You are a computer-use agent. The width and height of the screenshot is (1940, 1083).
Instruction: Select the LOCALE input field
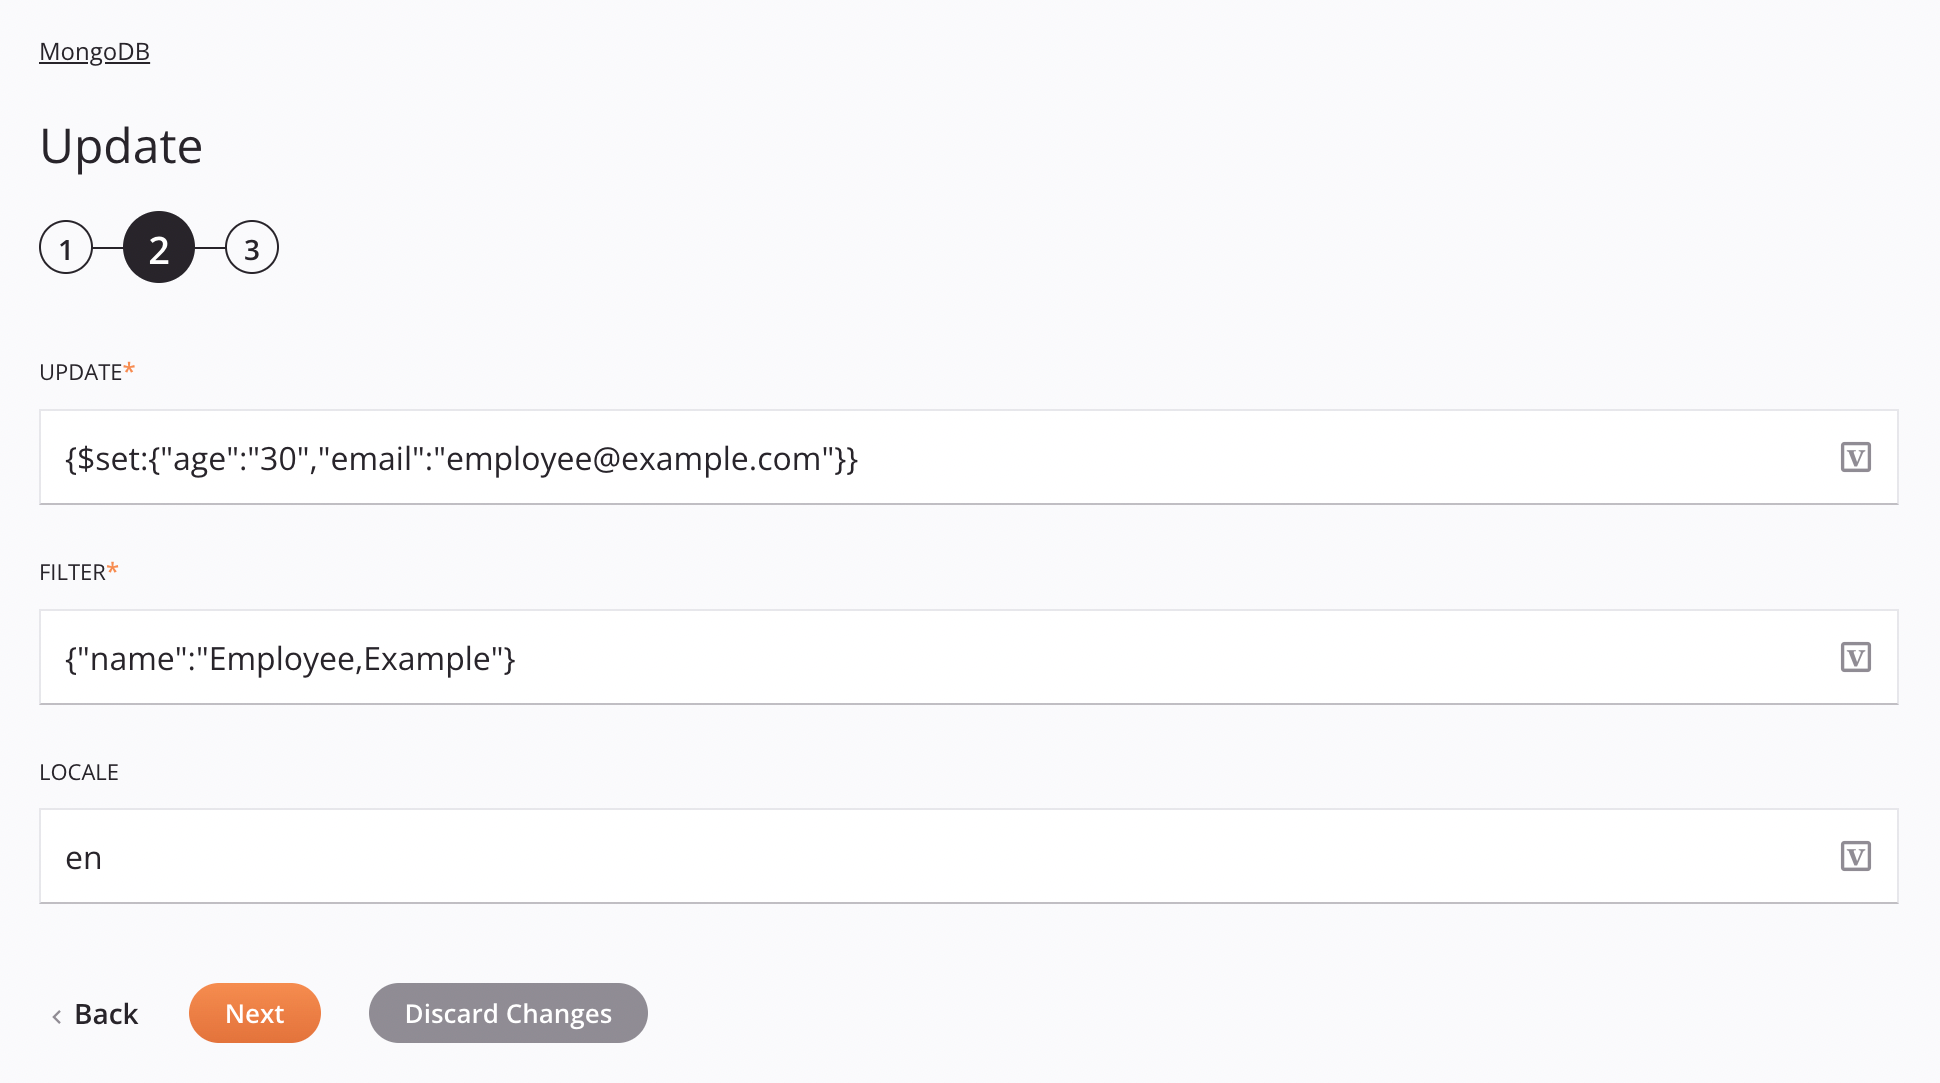[x=969, y=857]
